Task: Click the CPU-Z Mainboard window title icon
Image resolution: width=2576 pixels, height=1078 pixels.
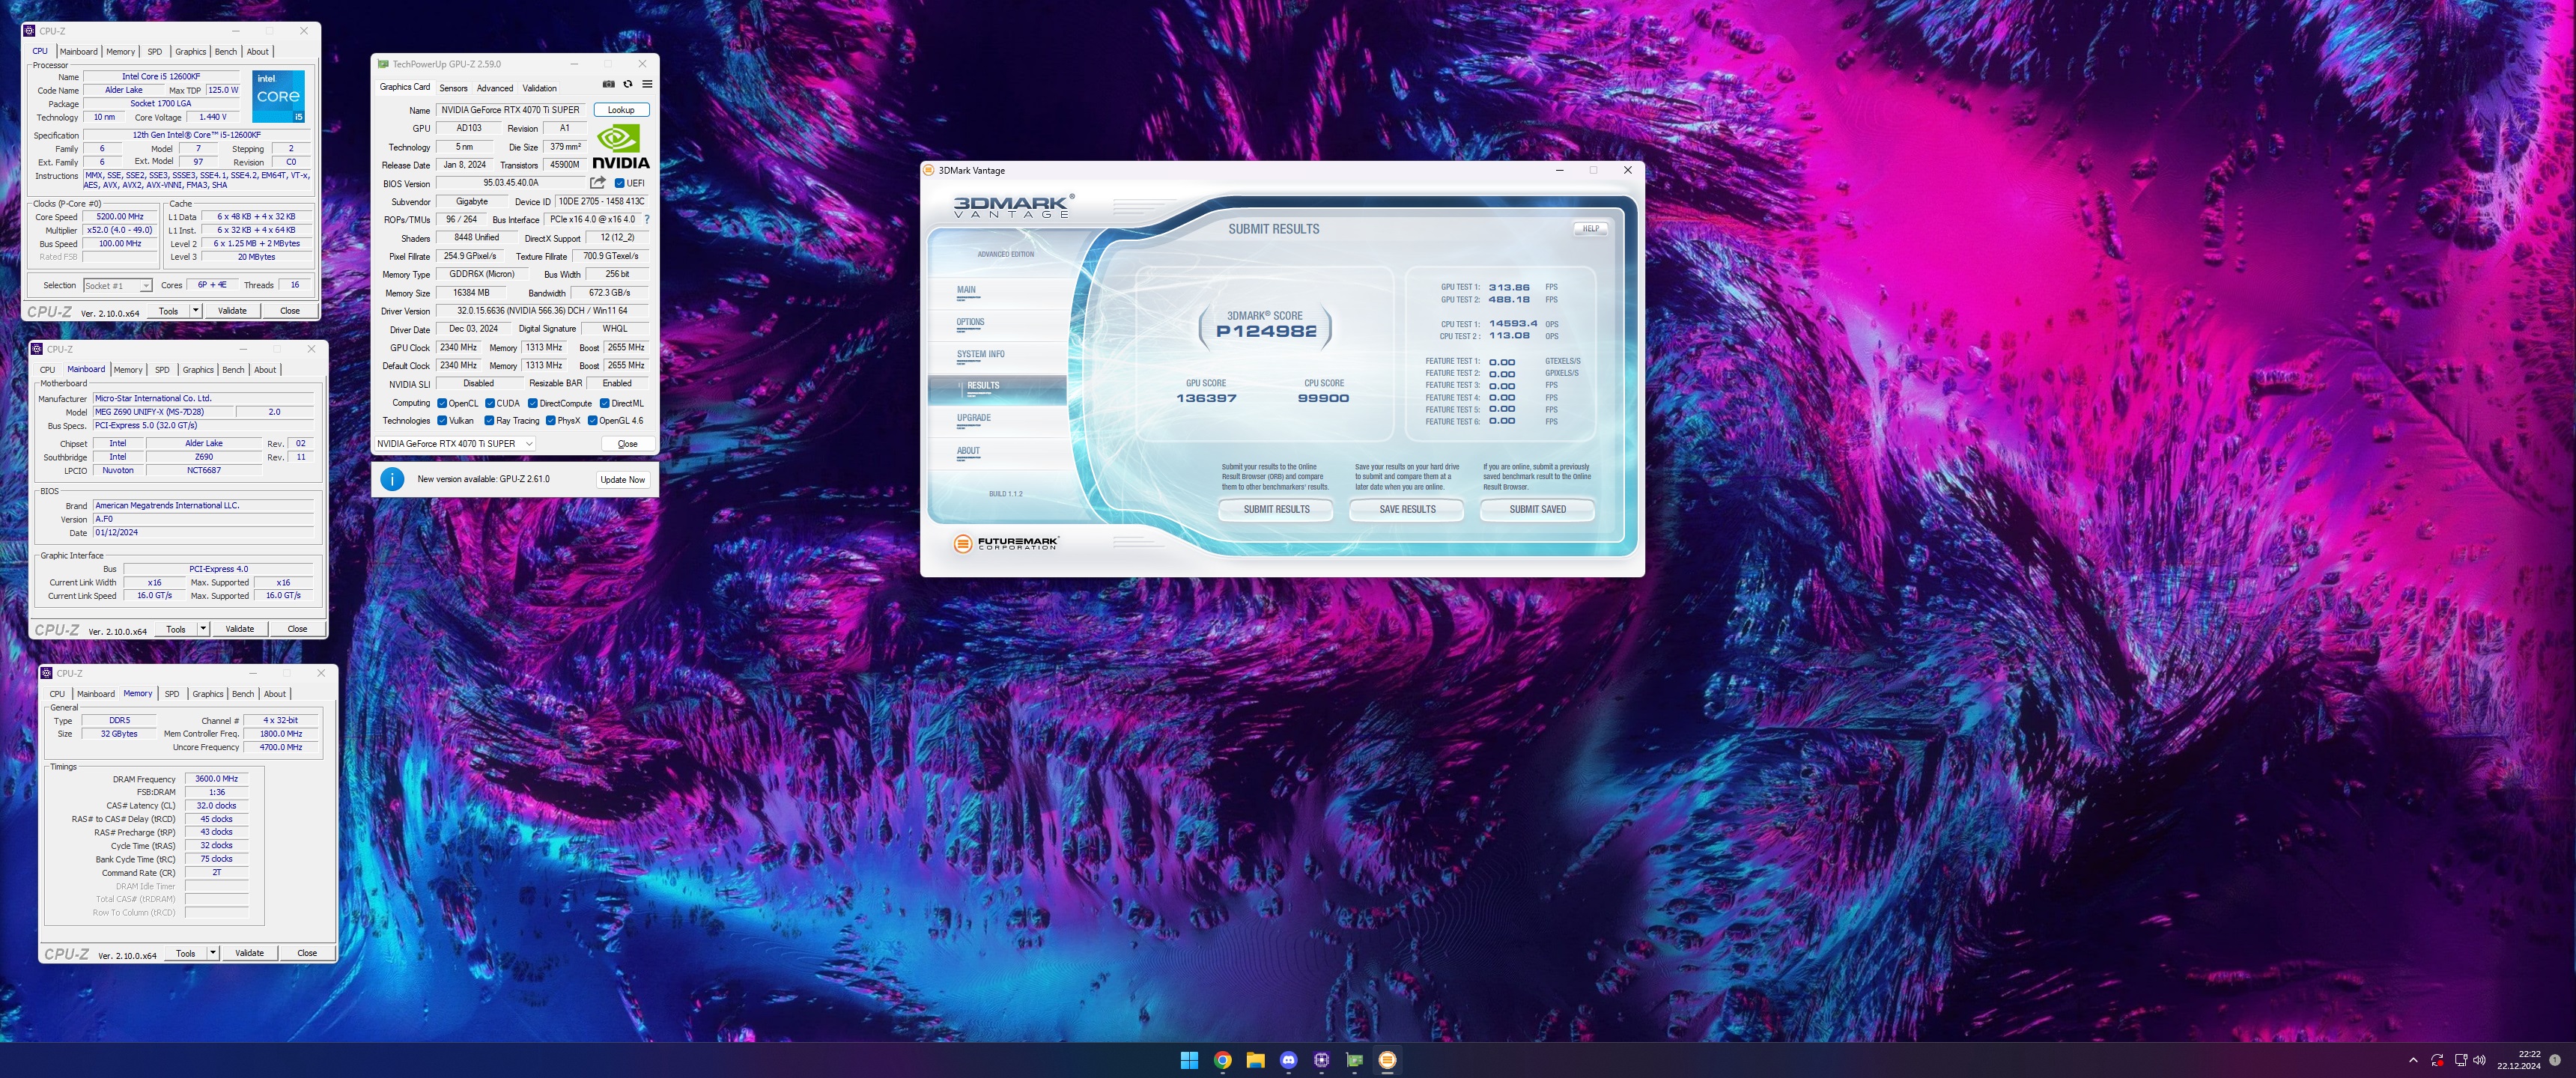Action: pos(37,349)
